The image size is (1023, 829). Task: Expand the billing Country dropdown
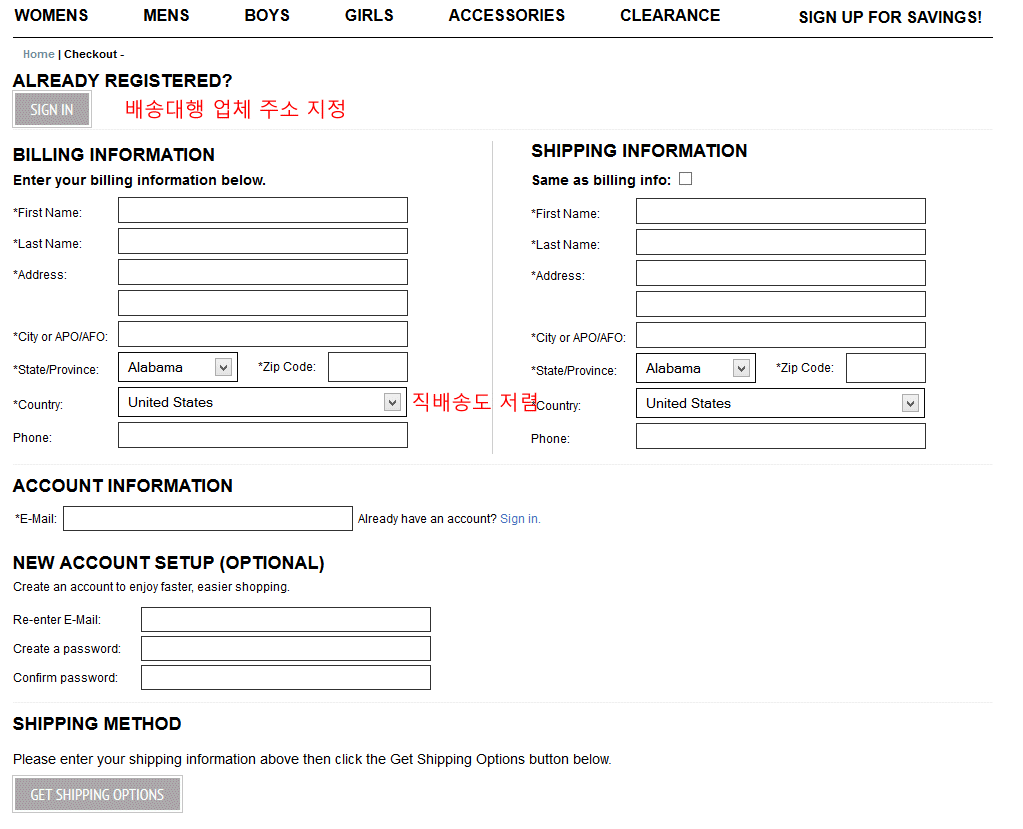[x=263, y=403]
